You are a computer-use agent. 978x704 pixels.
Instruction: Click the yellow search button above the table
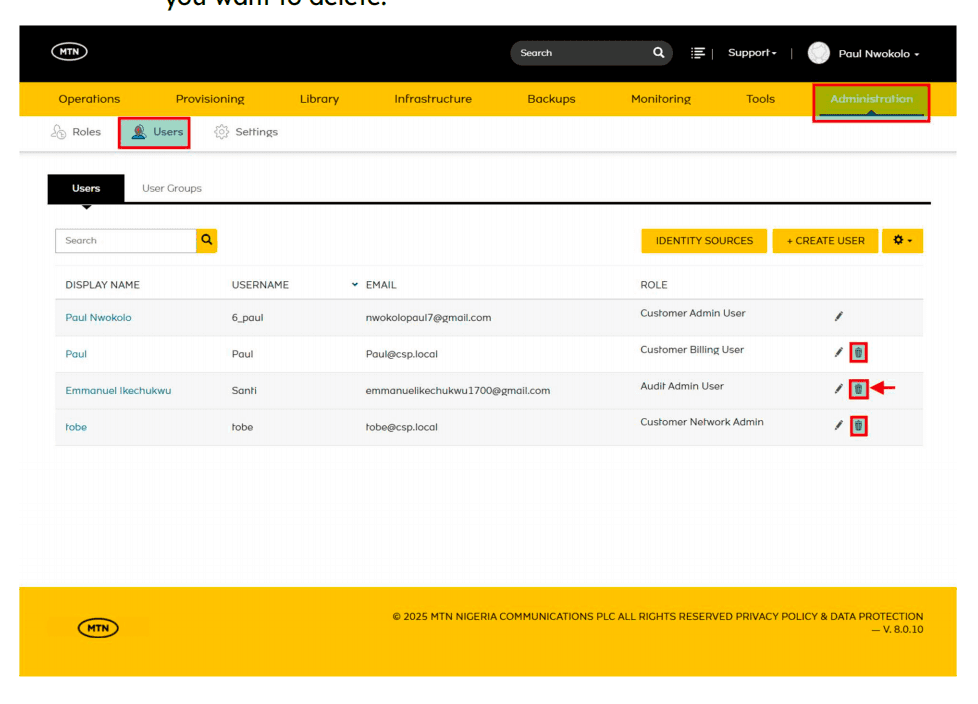pyautogui.click(x=206, y=241)
